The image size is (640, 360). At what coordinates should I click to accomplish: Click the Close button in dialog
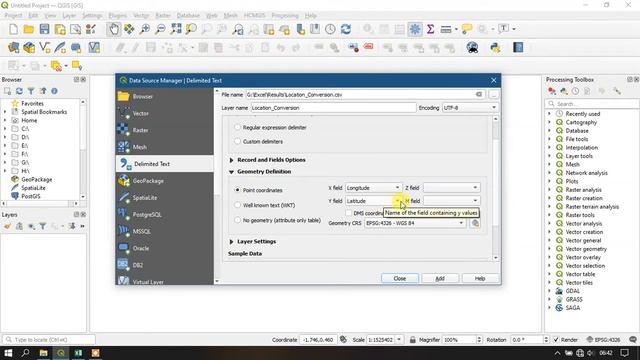tap(400, 278)
